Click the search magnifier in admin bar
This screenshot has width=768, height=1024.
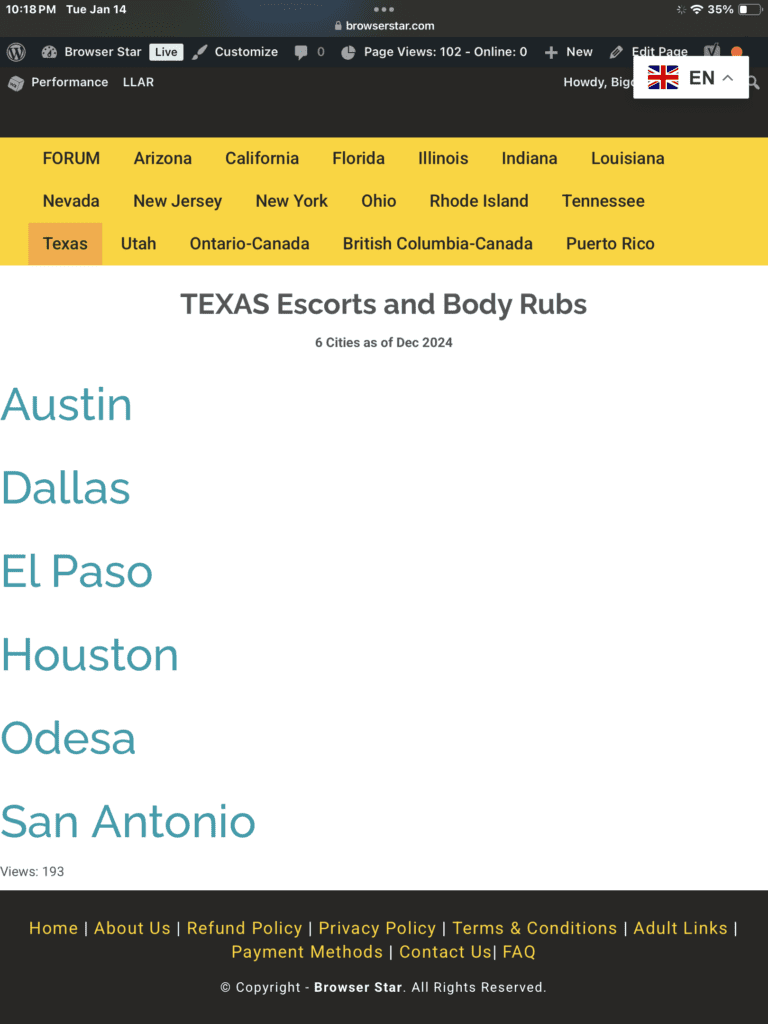coord(753,83)
